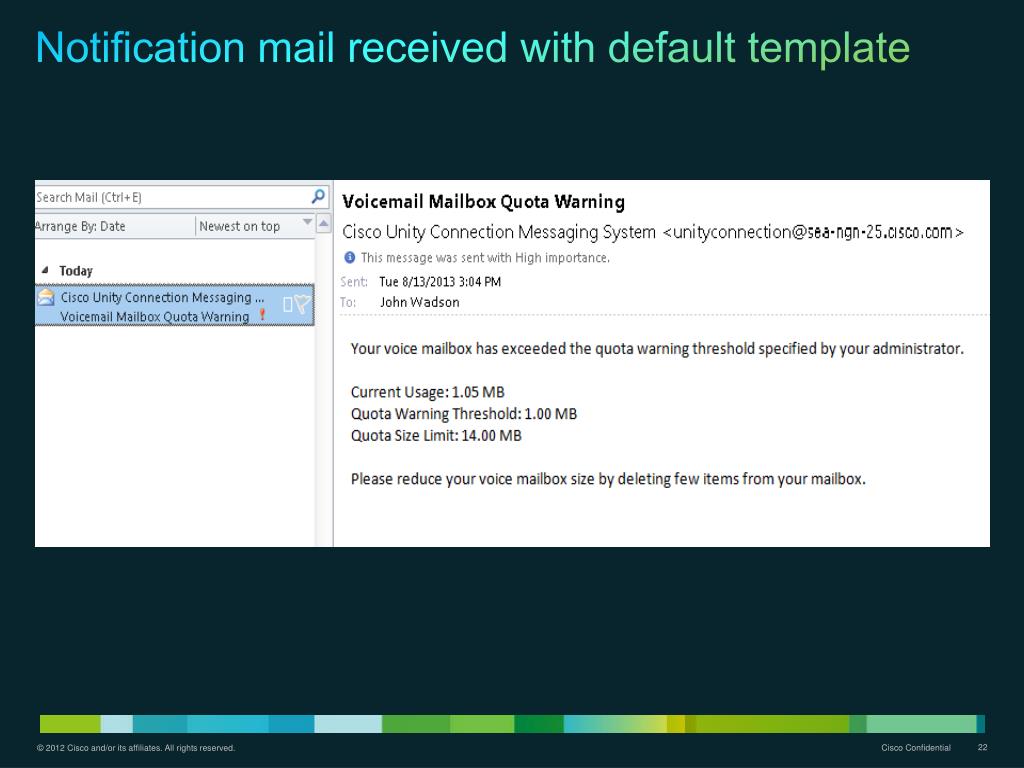Click the Please reduce your voice mailbox line
The height and width of the screenshot is (768, 1024).
click(608, 479)
